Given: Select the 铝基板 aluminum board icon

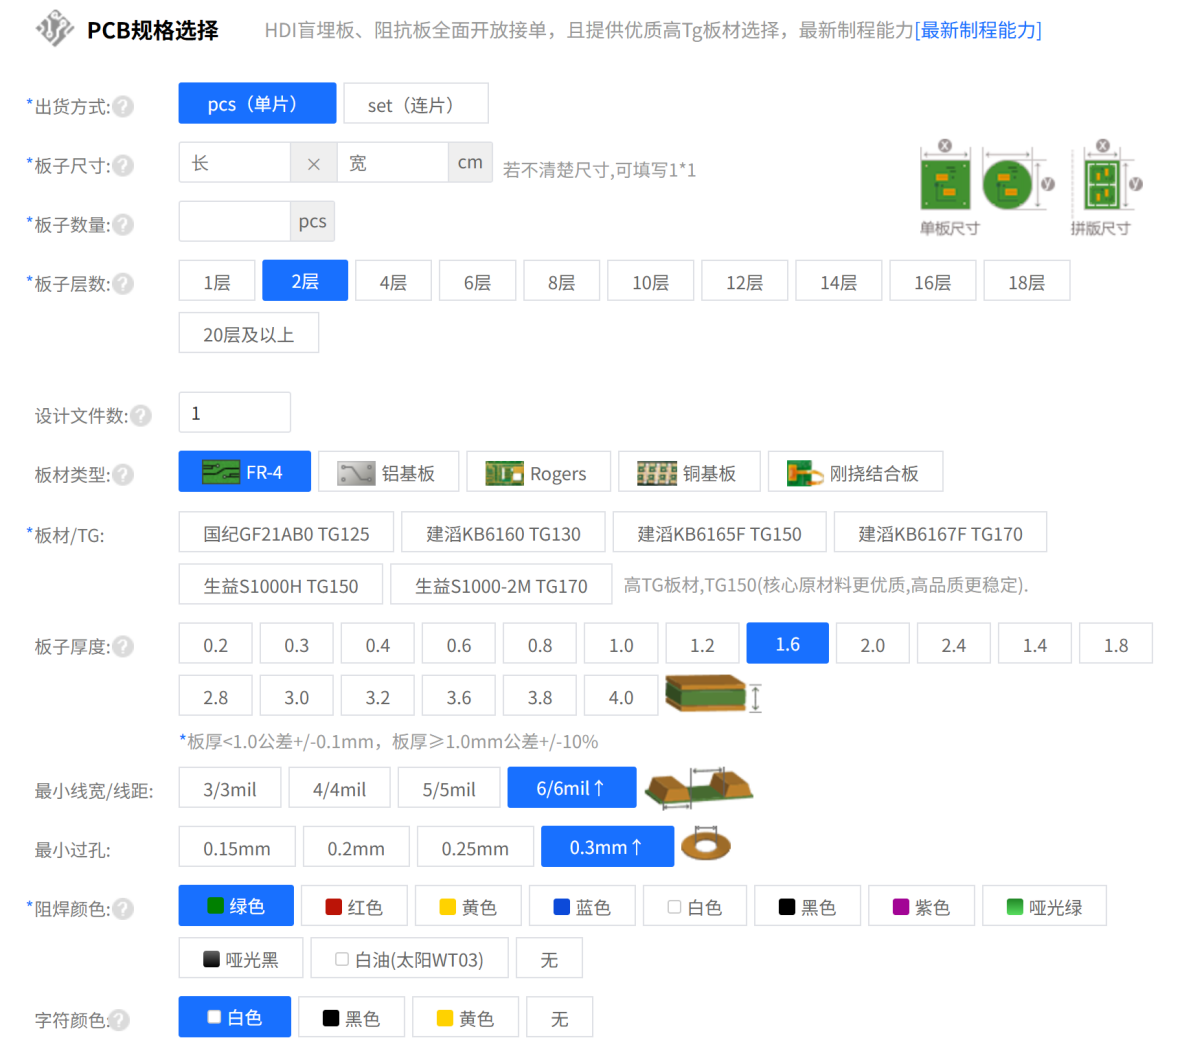Looking at the screenshot, I should pos(356,471).
